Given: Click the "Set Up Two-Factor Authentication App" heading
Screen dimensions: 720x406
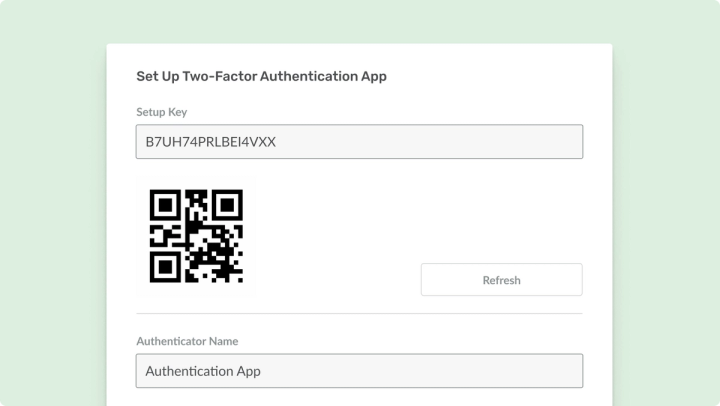Looking at the screenshot, I should pos(261,76).
